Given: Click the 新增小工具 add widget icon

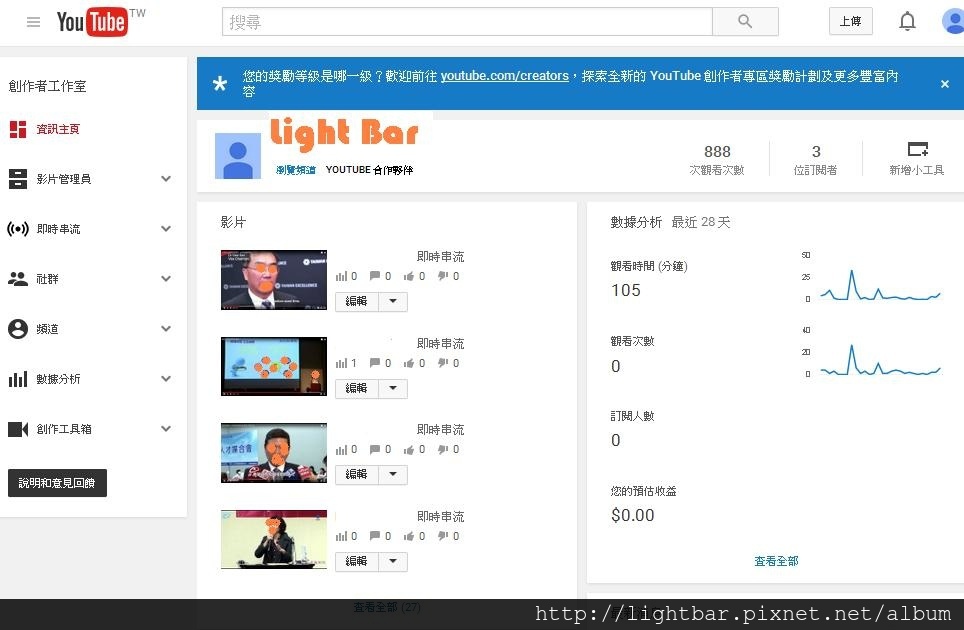Looking at the screenshot, I should pos(918,149).
